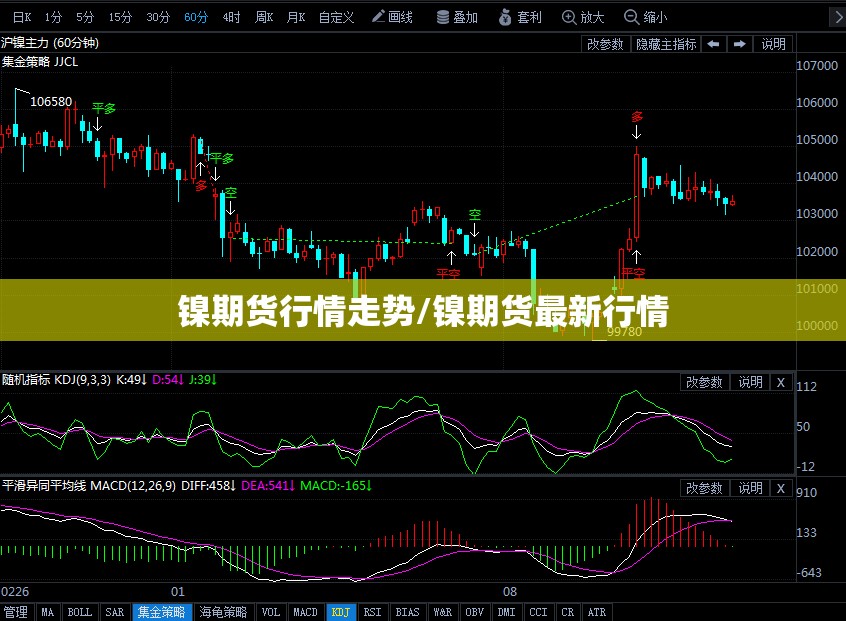Select the CR indicator tab
The image size is (846, 621).
click(x=568, y=612)
